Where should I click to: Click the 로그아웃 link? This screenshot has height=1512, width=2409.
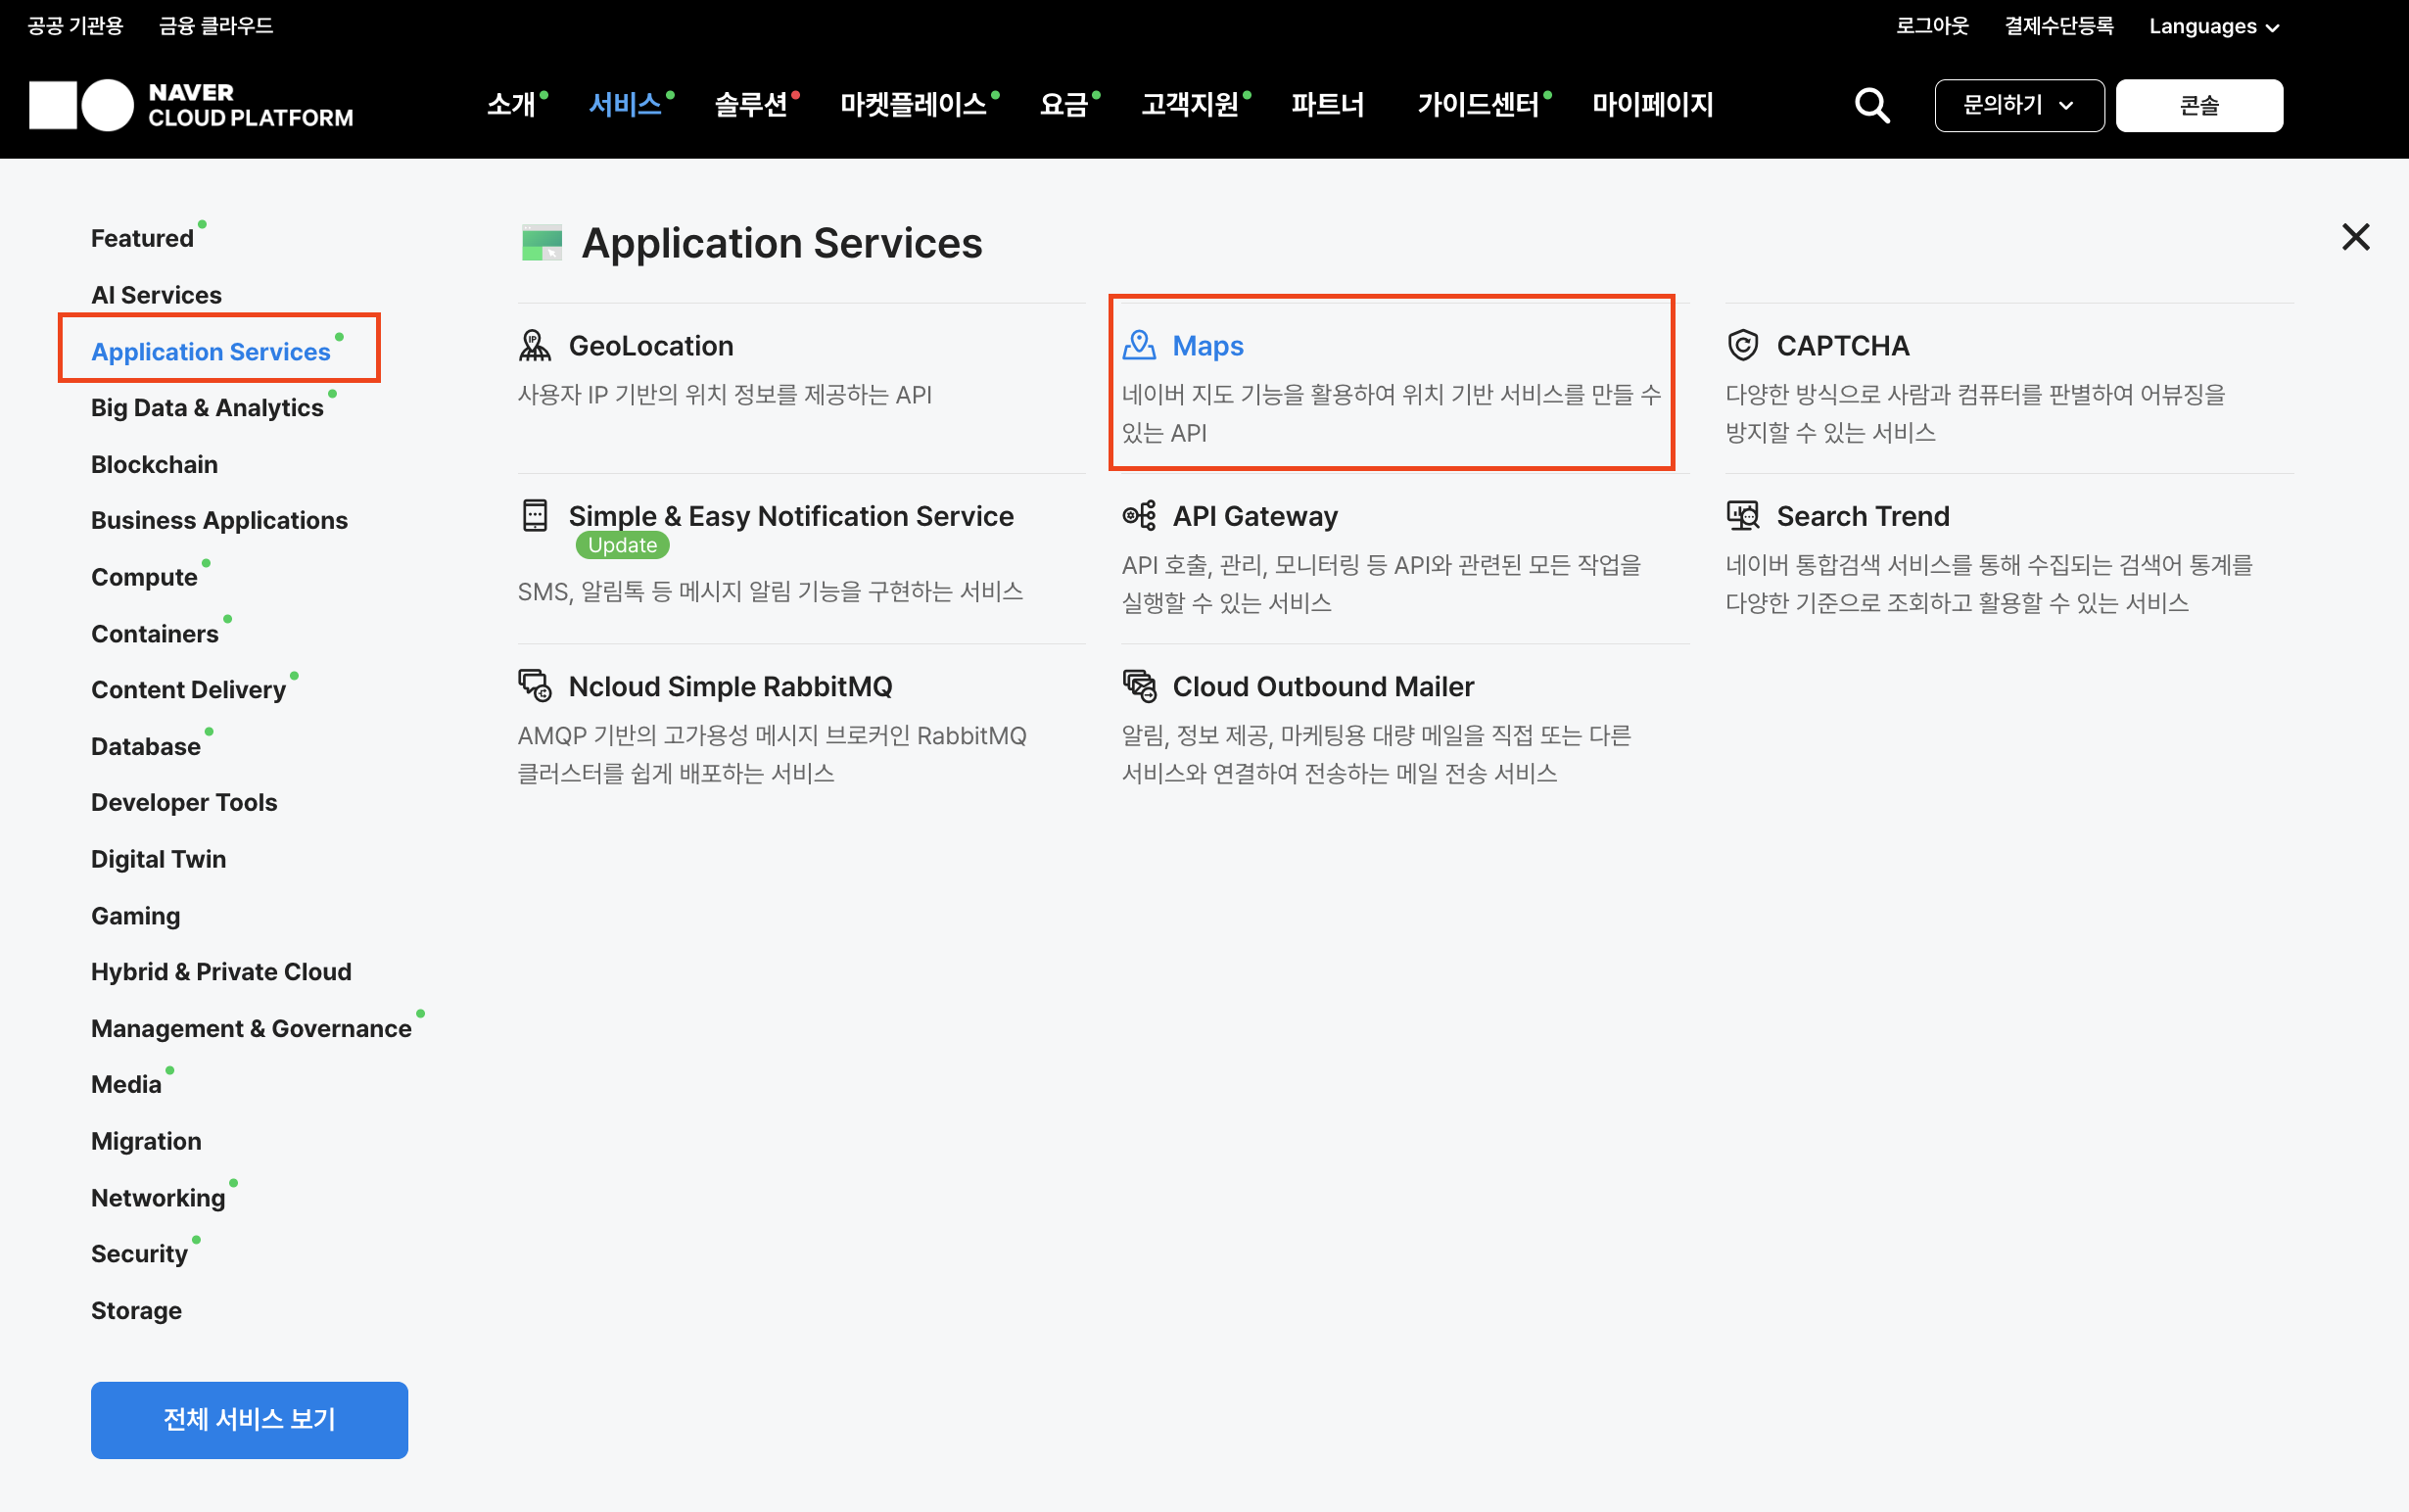(x=1931, y=25)
